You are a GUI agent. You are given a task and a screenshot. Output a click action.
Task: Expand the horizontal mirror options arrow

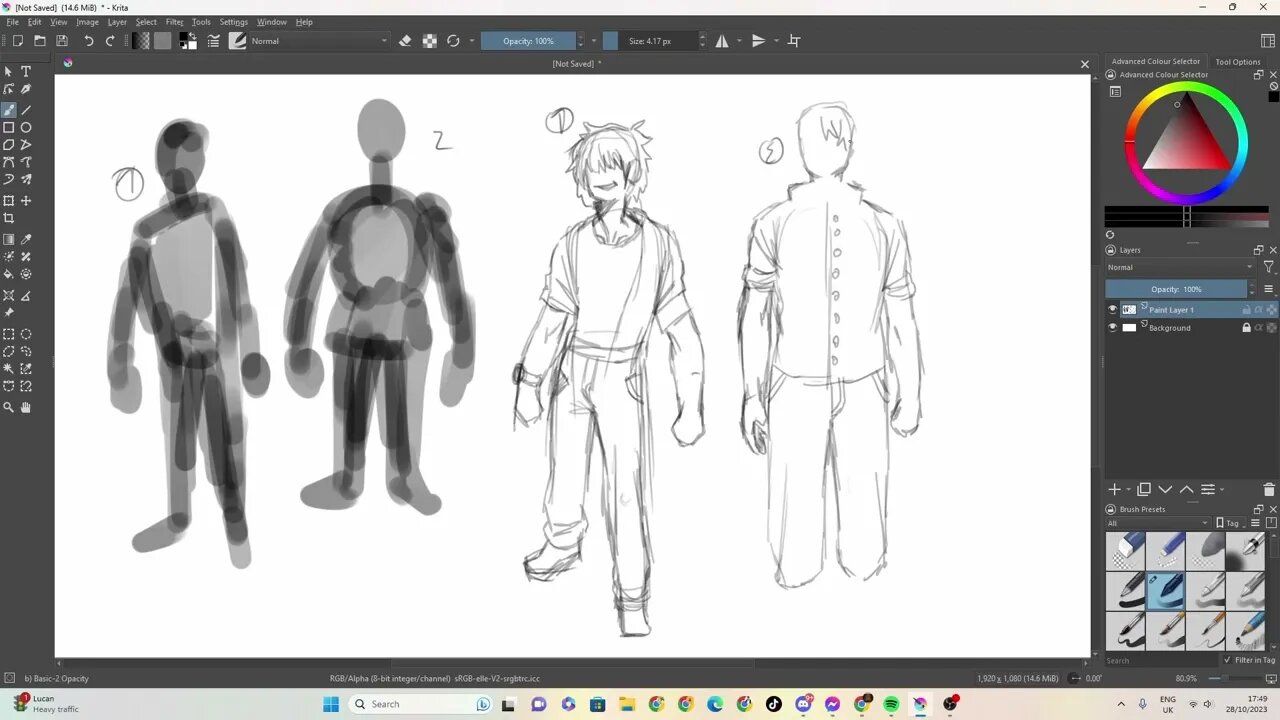click(x=739, y=41)
